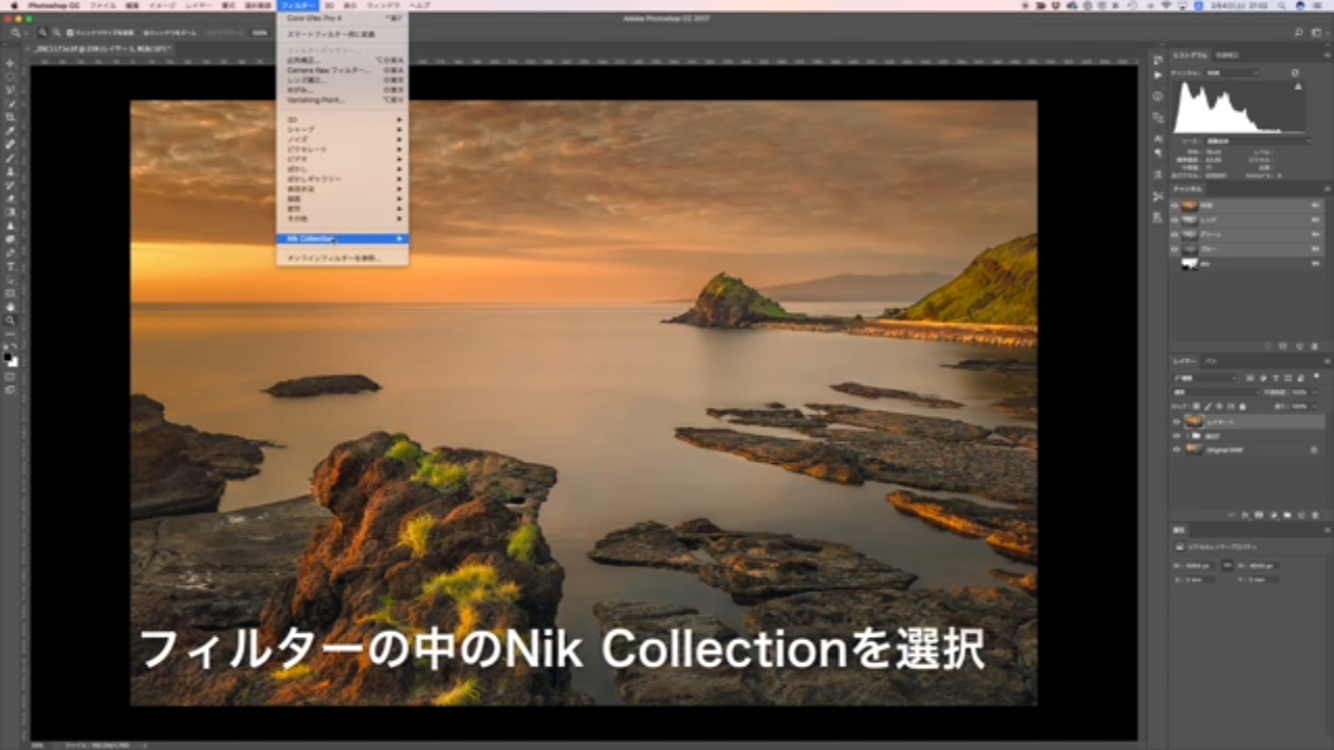1334x750 pixels.
Task: Select the Brush tool
Action: pyautogui.click(x=10, y=158)
